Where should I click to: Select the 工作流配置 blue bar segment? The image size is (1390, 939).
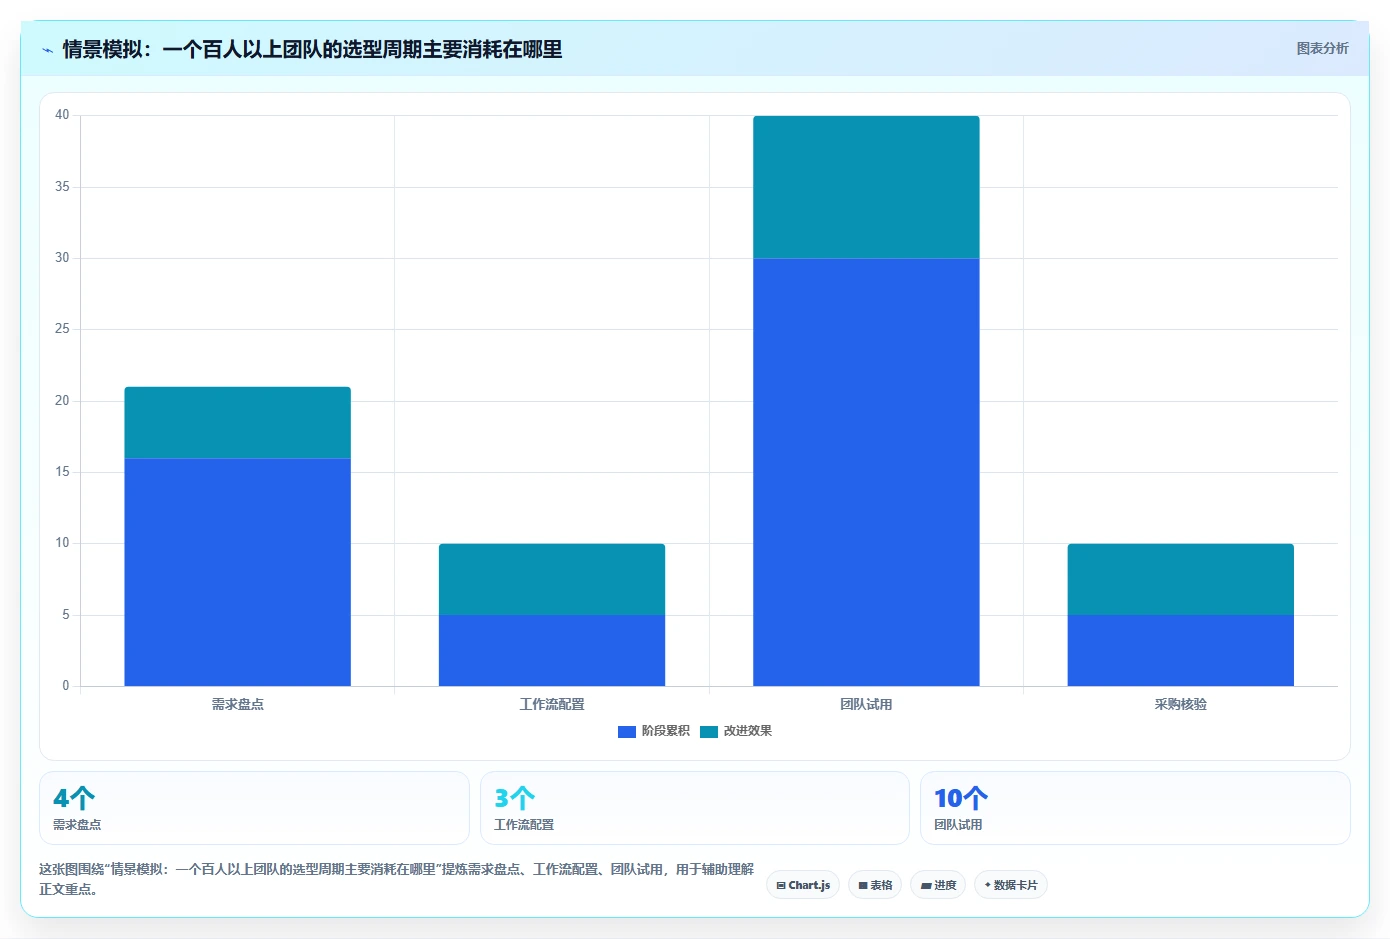click(552, 650)
